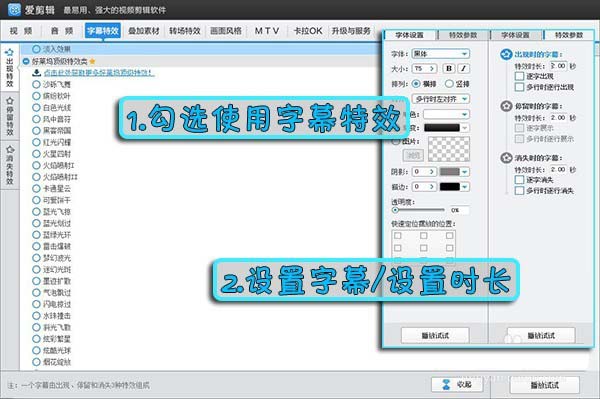Click the 透明度 transparency slider handle
Viewport: 600px width, 399px height.
tap(396, 210)
